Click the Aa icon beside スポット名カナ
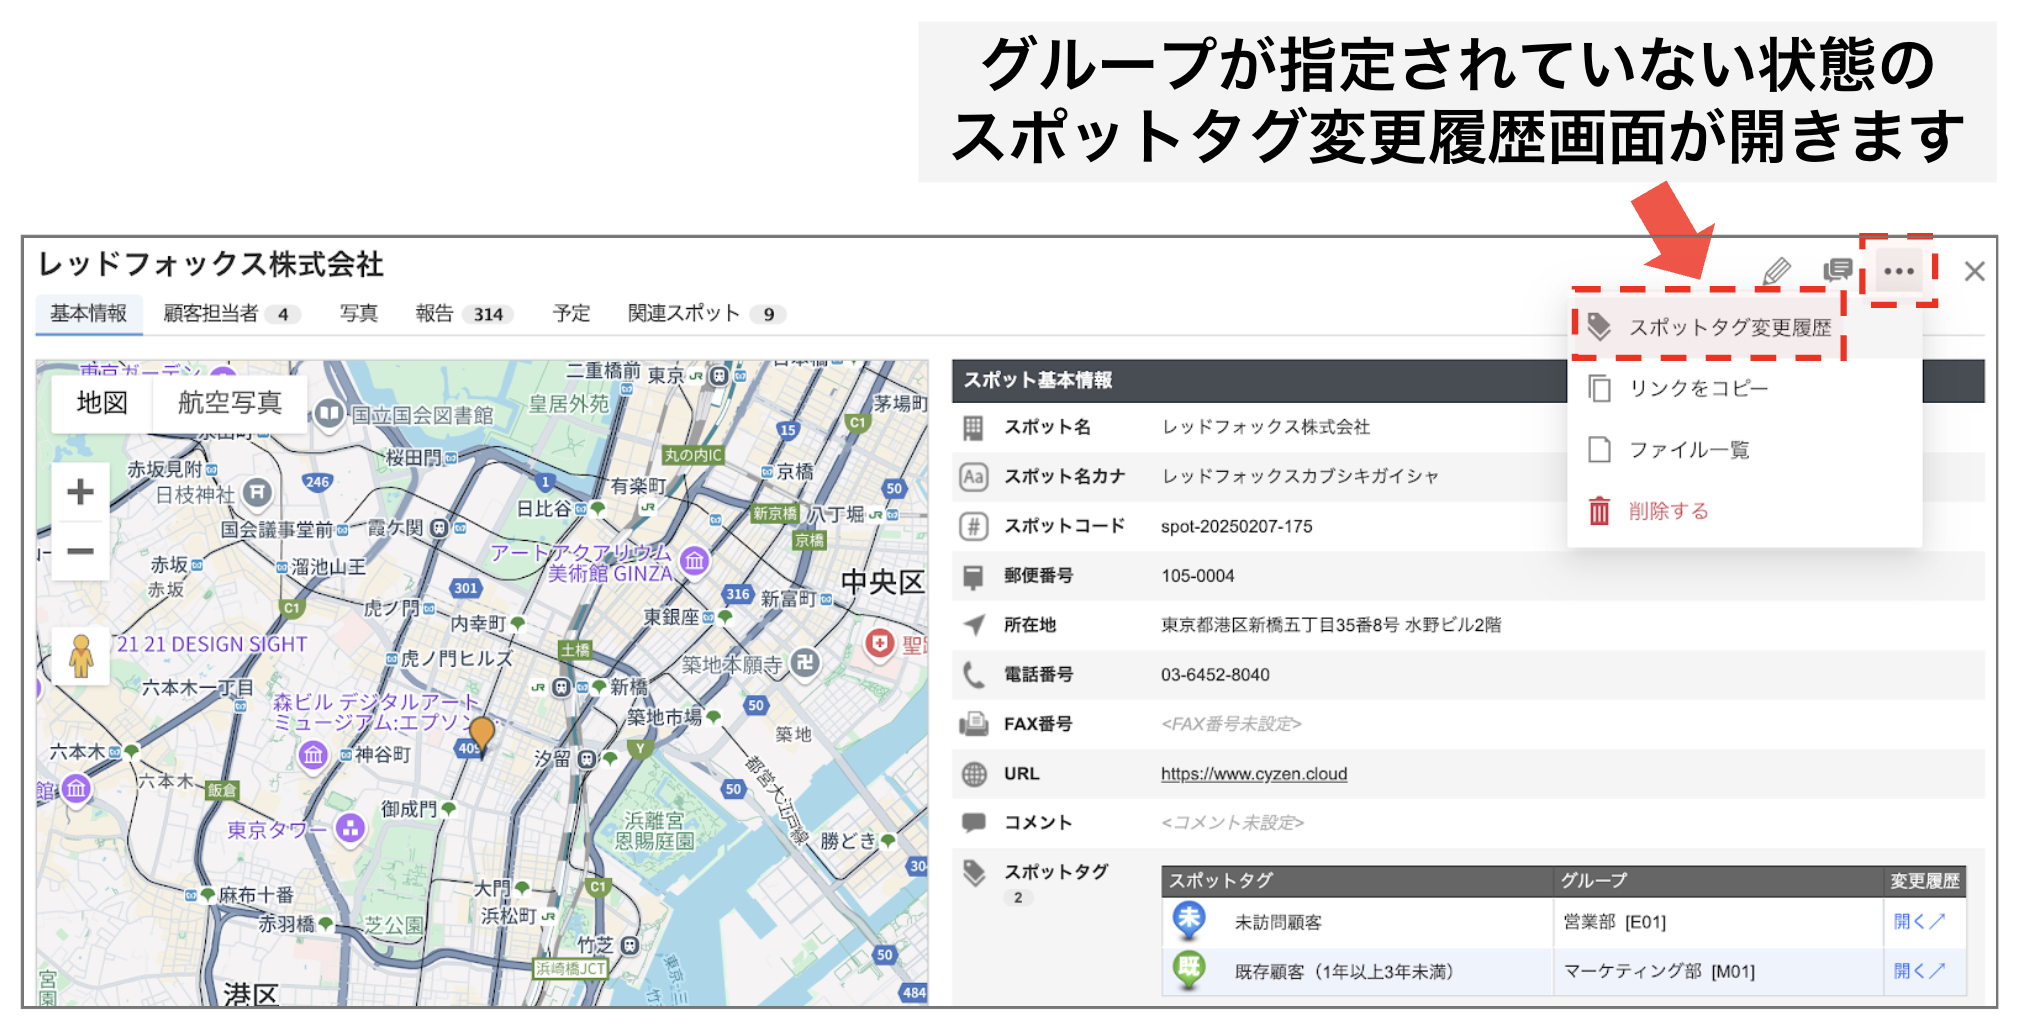 [x=973, y=477]
